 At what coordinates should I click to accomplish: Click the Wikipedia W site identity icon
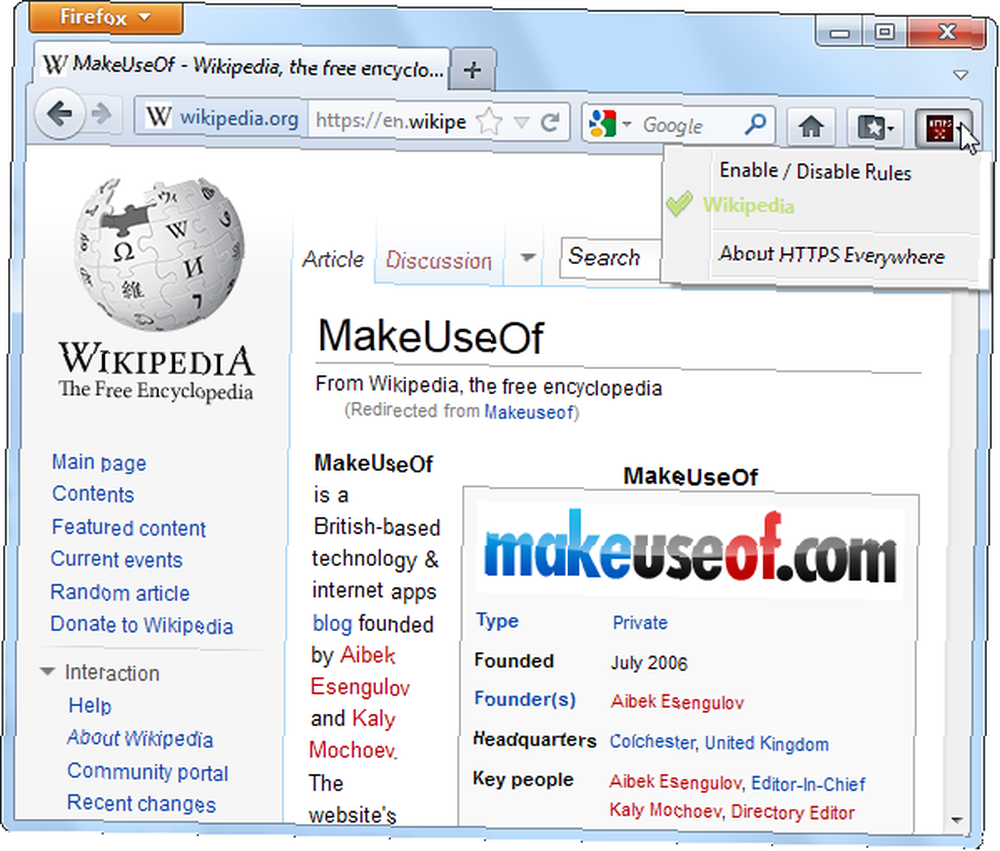158,117
